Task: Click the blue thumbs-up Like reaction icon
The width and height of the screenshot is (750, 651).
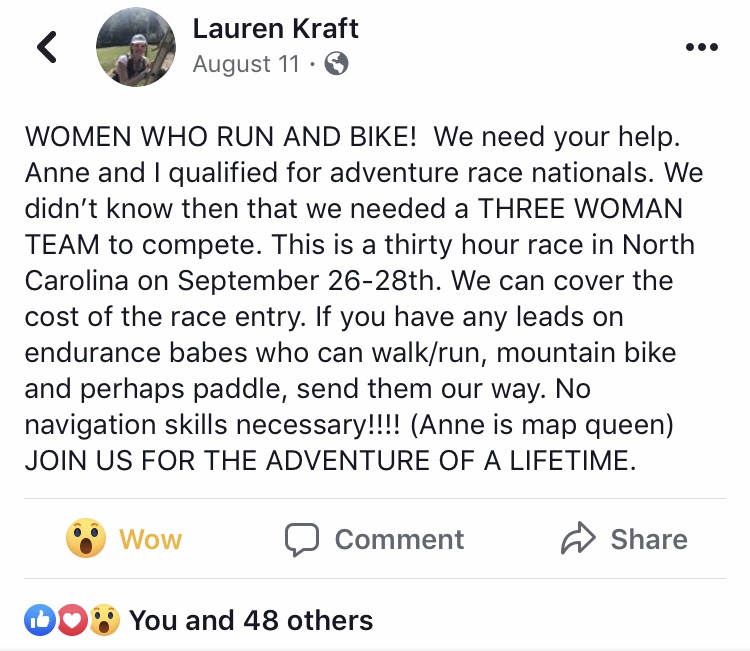Action: click(x=42, y=621)
